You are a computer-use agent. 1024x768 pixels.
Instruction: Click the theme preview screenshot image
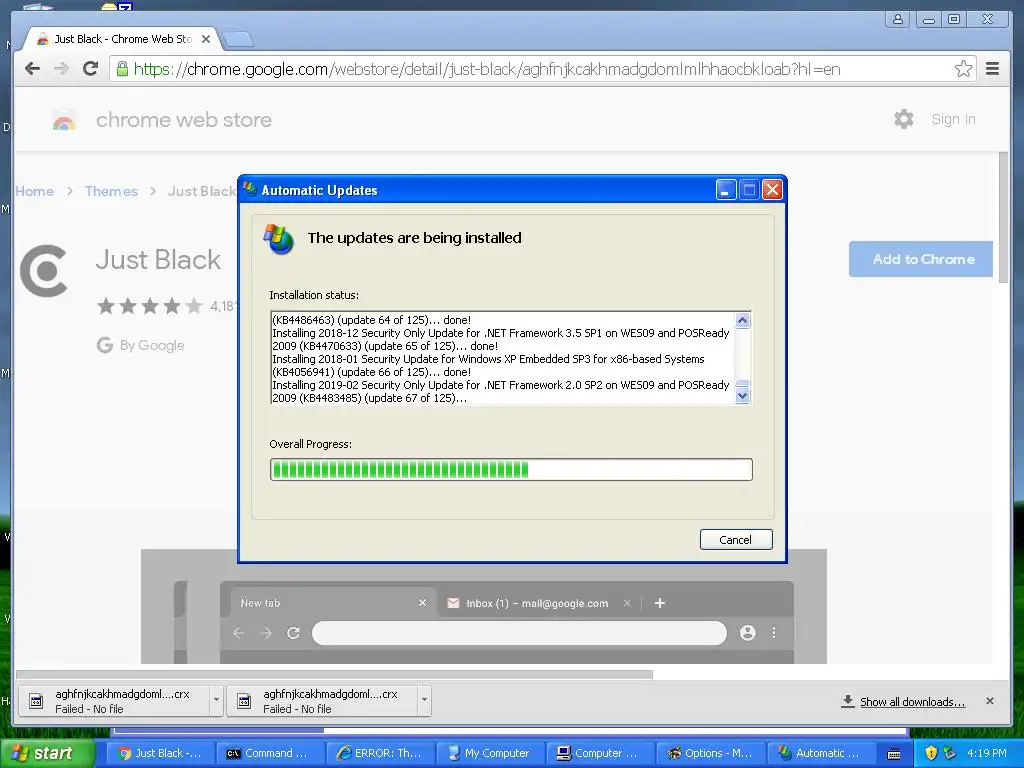tap(484, 613)
